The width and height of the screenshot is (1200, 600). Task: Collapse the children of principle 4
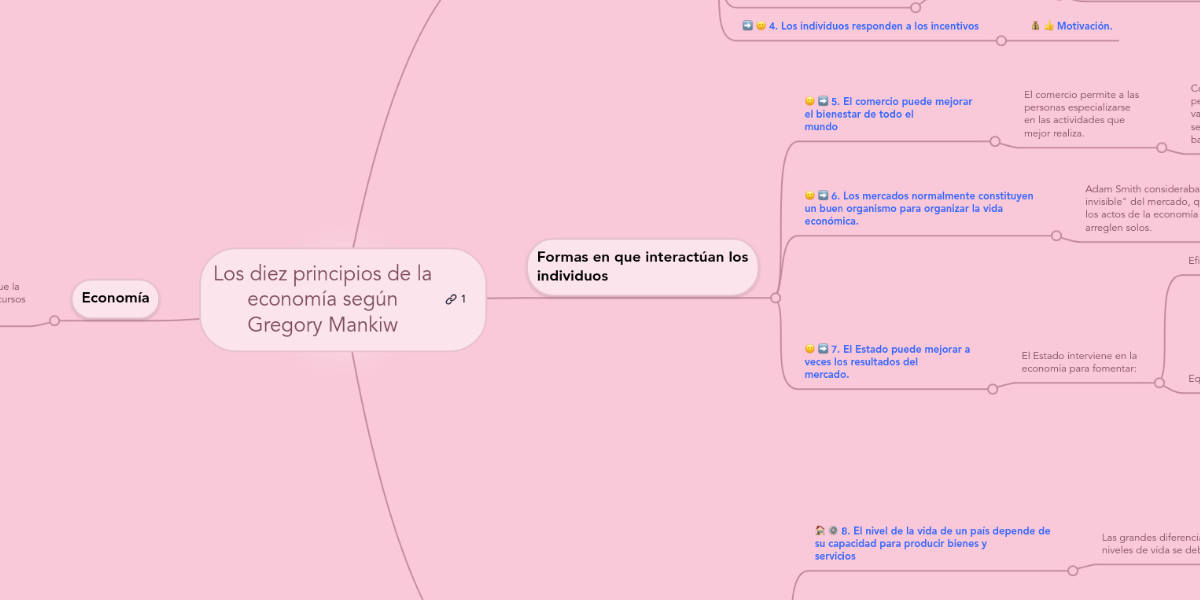(1001, 41)
